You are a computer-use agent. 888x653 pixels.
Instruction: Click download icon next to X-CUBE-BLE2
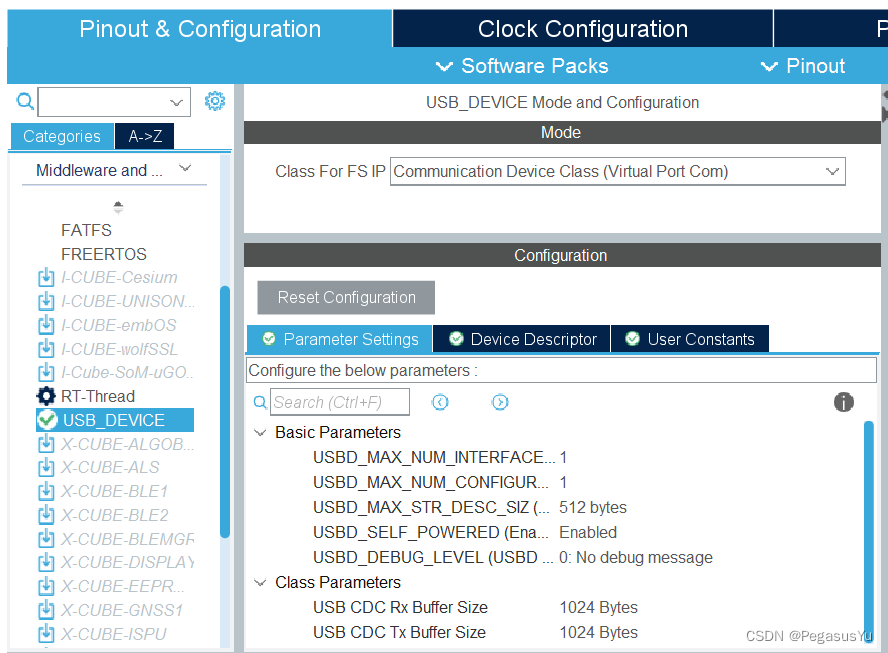click(46, 515)
